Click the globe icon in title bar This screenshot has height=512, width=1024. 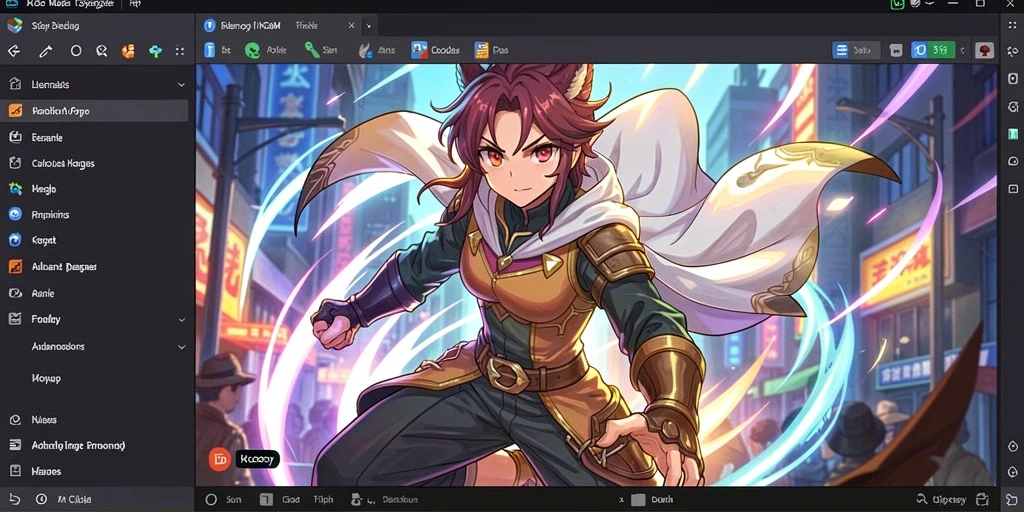(x=915, y=4)
